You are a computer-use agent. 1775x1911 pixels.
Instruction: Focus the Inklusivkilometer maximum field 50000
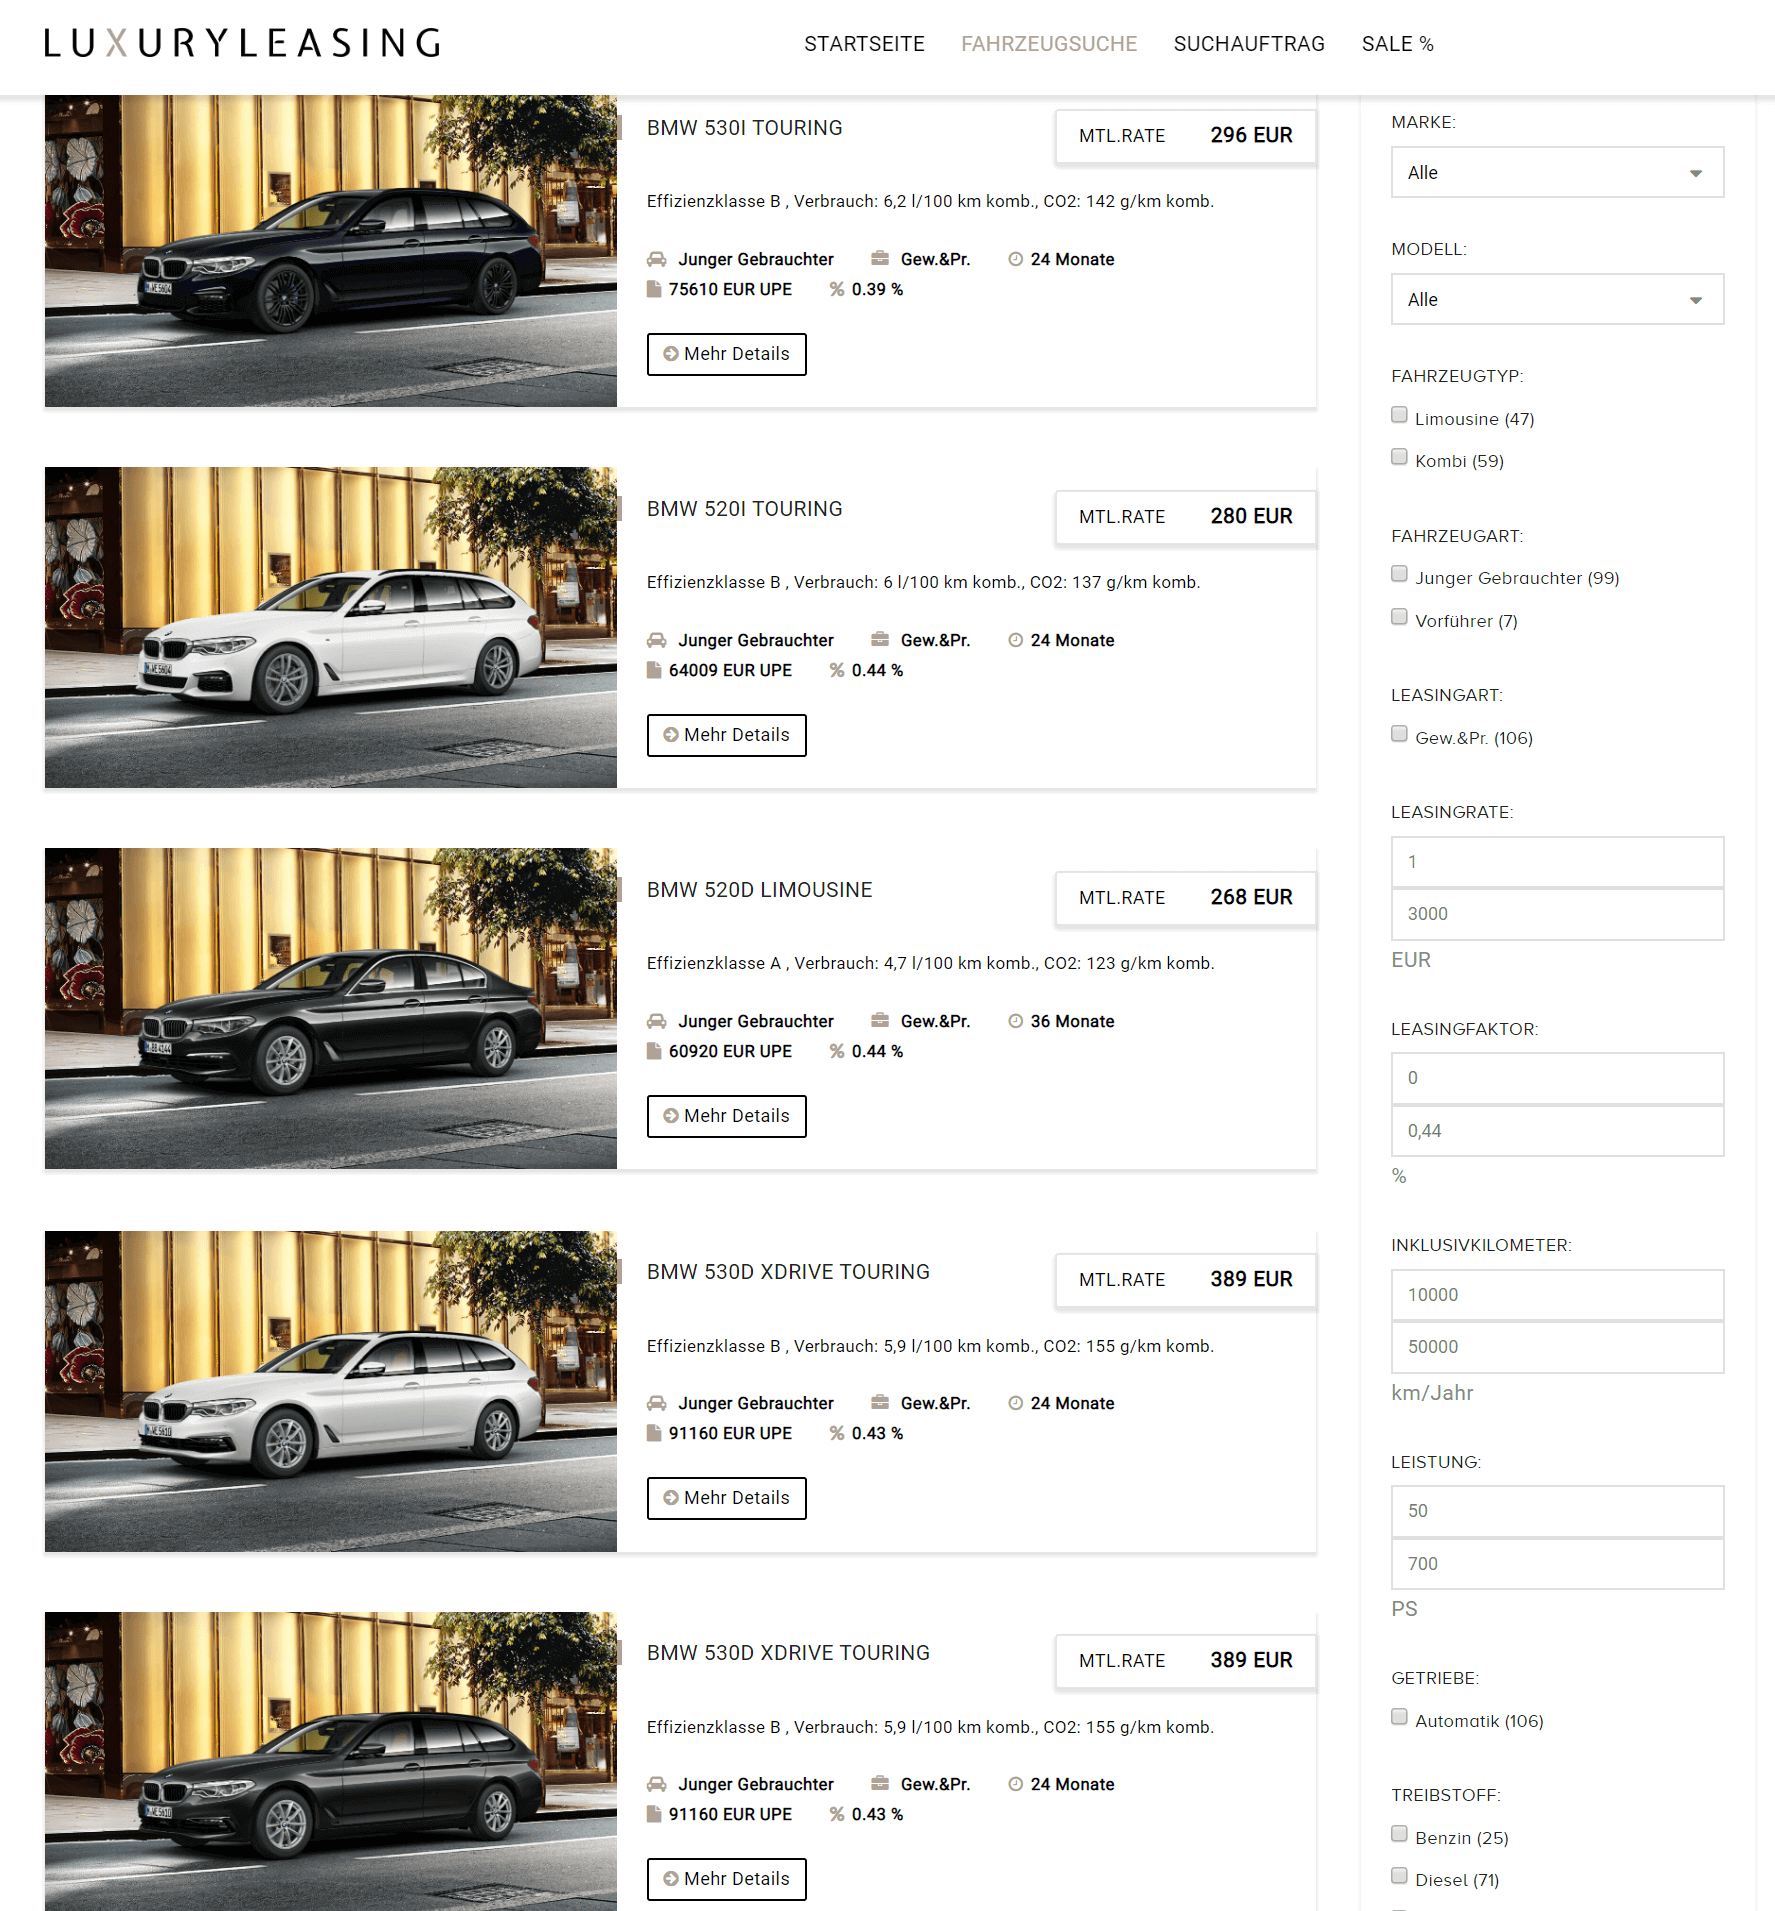pyautogui.click(x=1557, y=1347)
